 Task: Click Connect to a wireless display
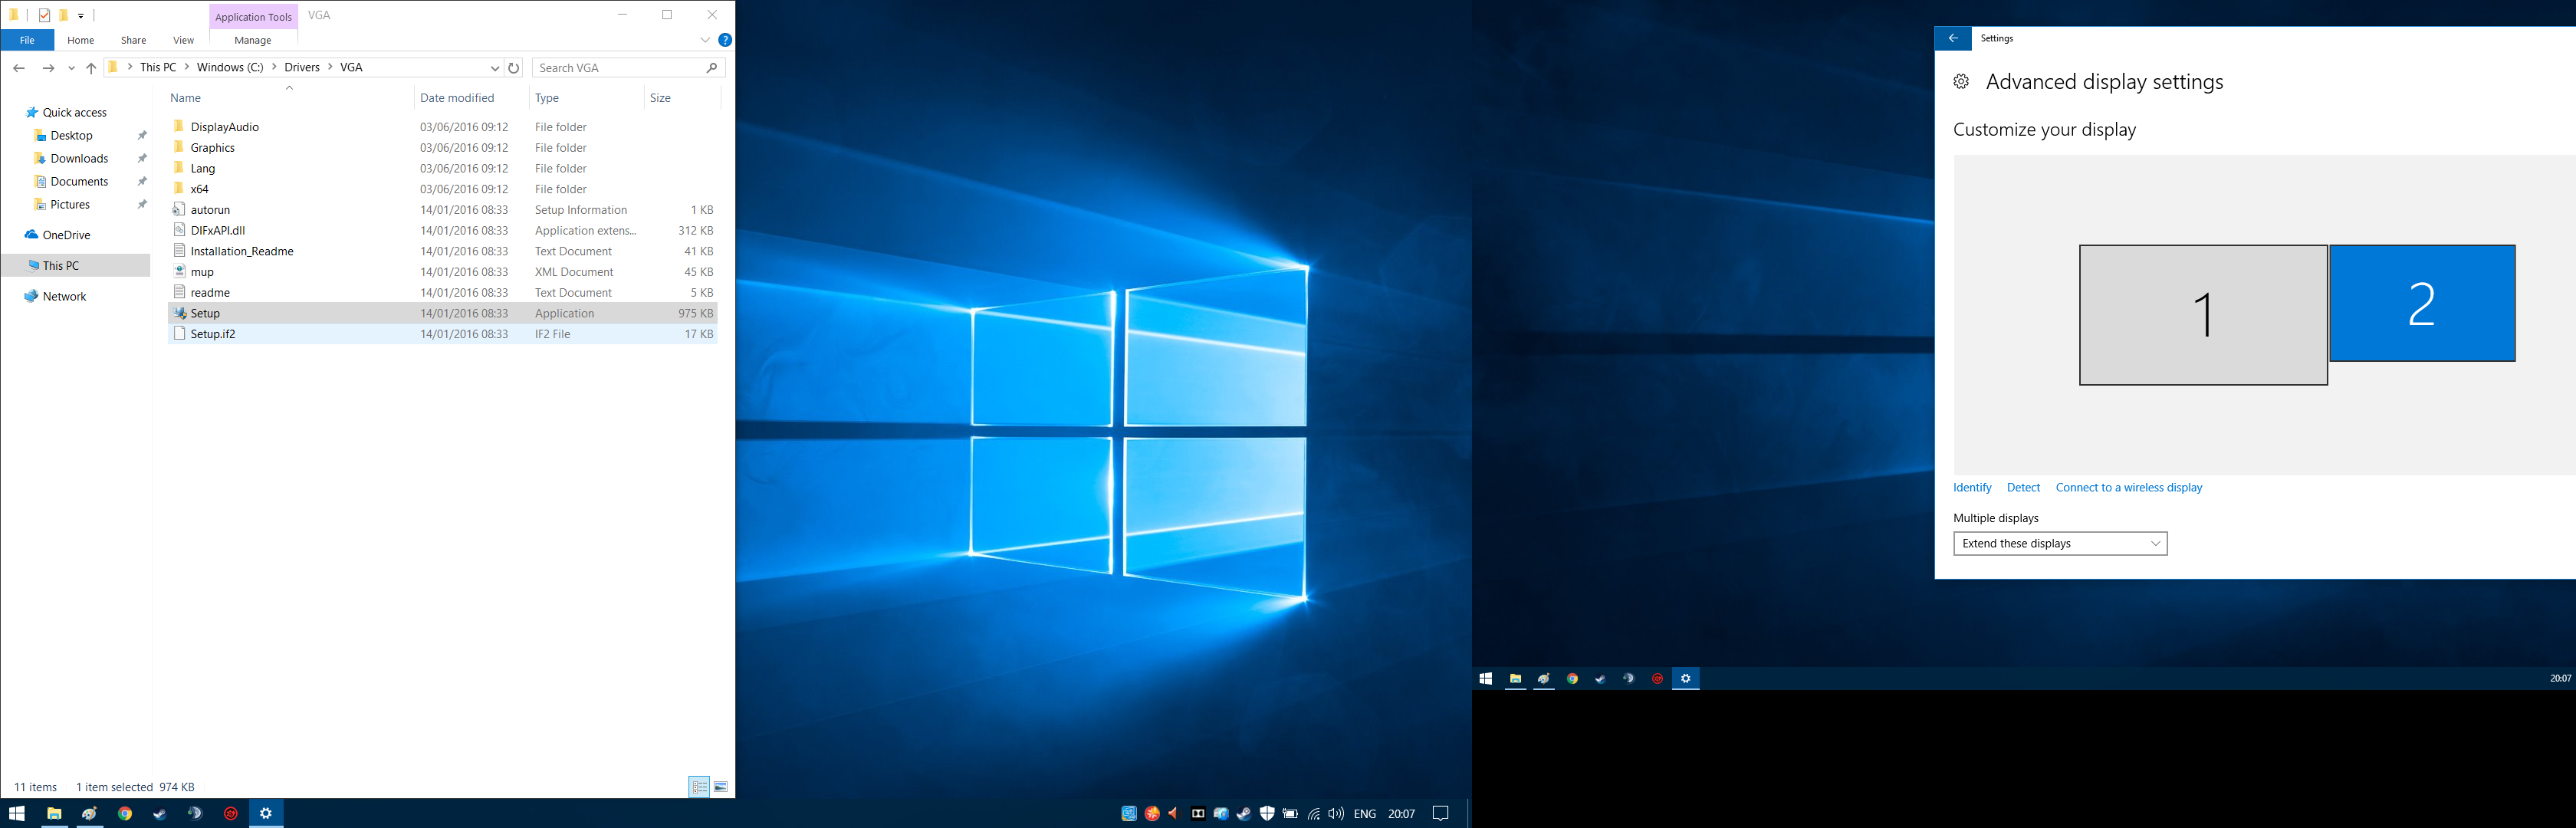(x=2129, y=487)
